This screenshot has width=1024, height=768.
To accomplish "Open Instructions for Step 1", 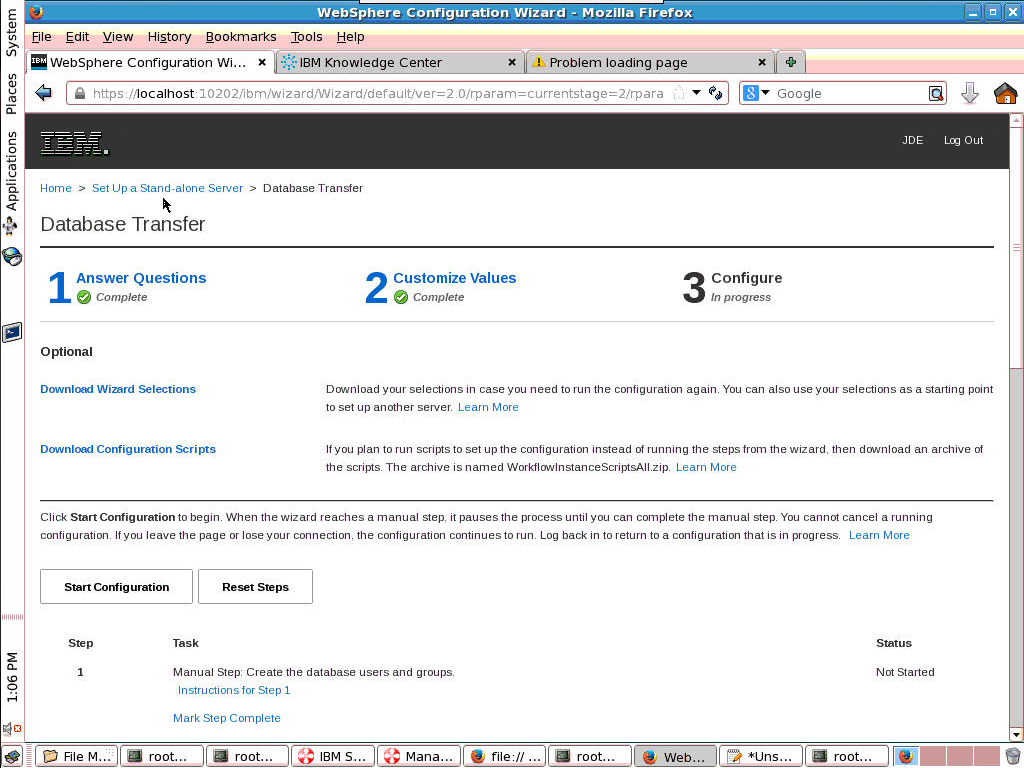I will tap(234, 690).
